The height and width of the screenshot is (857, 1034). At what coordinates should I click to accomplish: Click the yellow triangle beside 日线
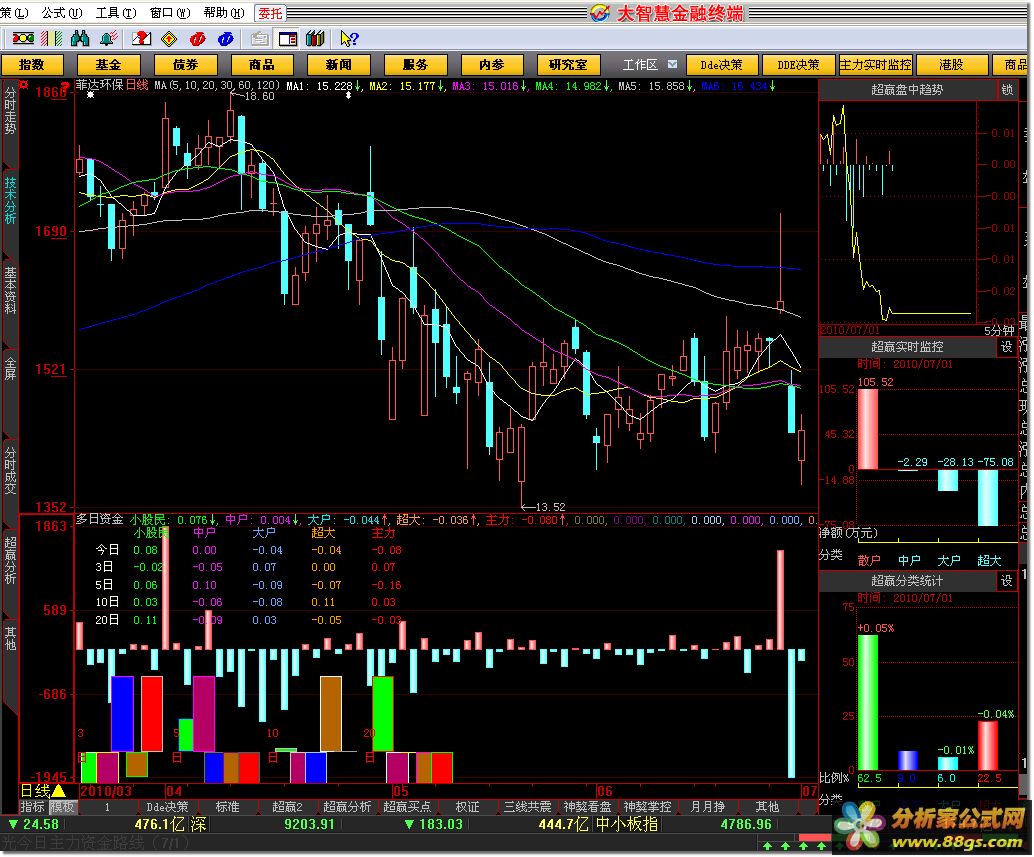(58, 790)
